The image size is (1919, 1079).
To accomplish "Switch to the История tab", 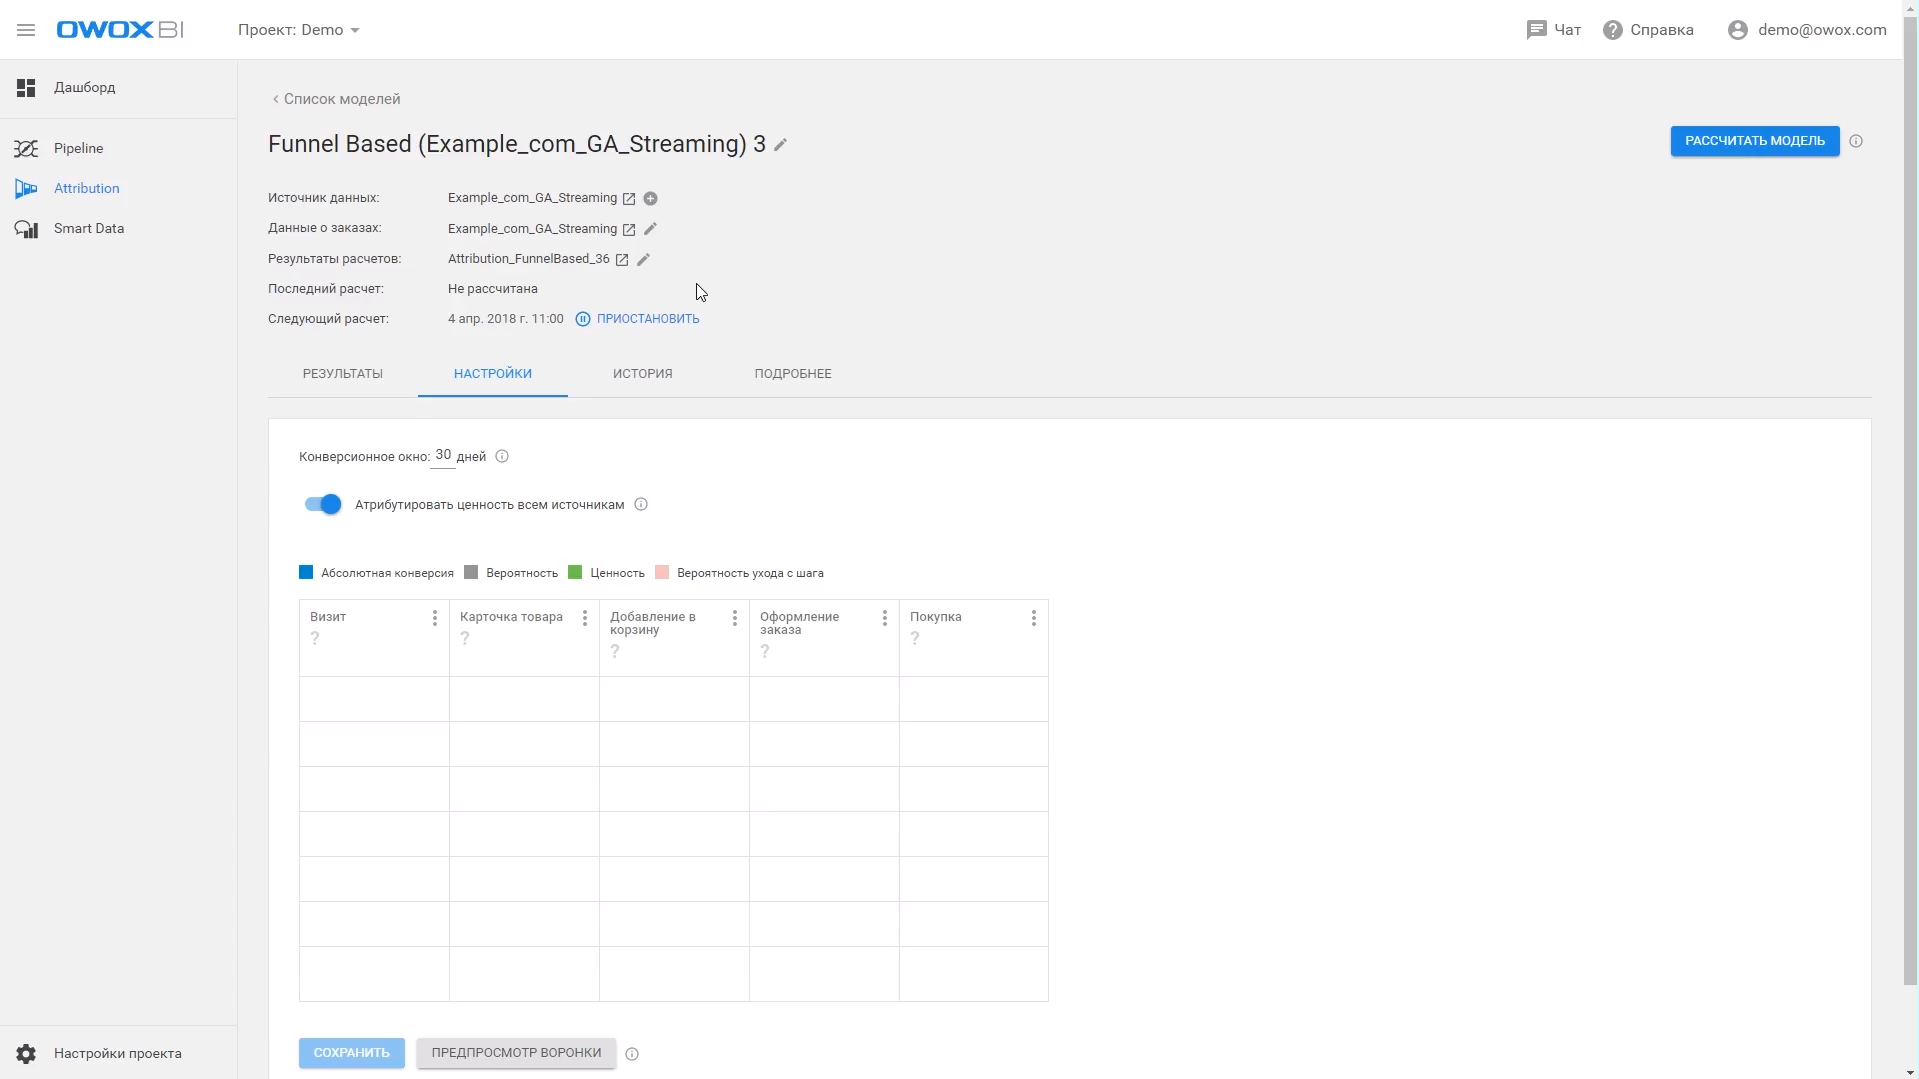I will tap(642, 374).
